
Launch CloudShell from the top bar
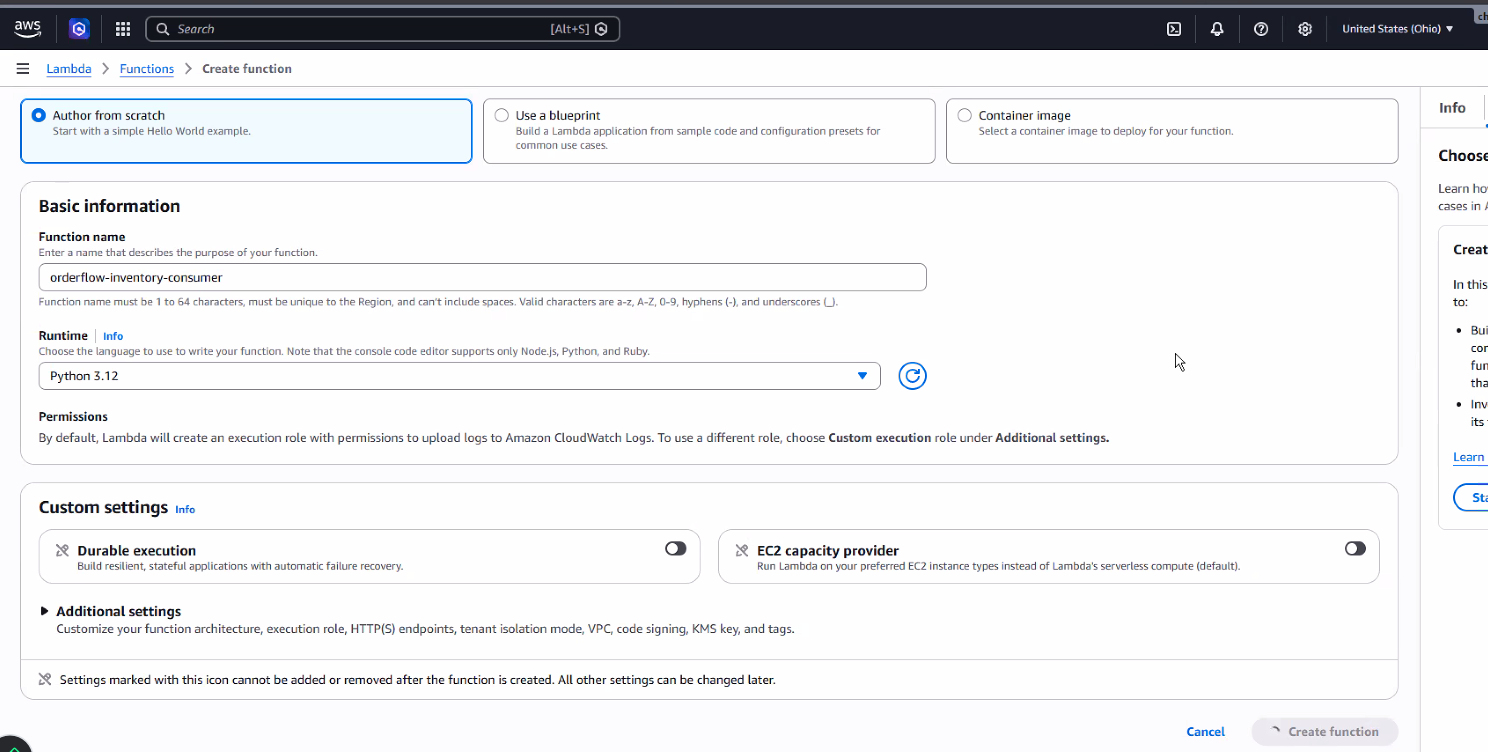[1174, 29]
